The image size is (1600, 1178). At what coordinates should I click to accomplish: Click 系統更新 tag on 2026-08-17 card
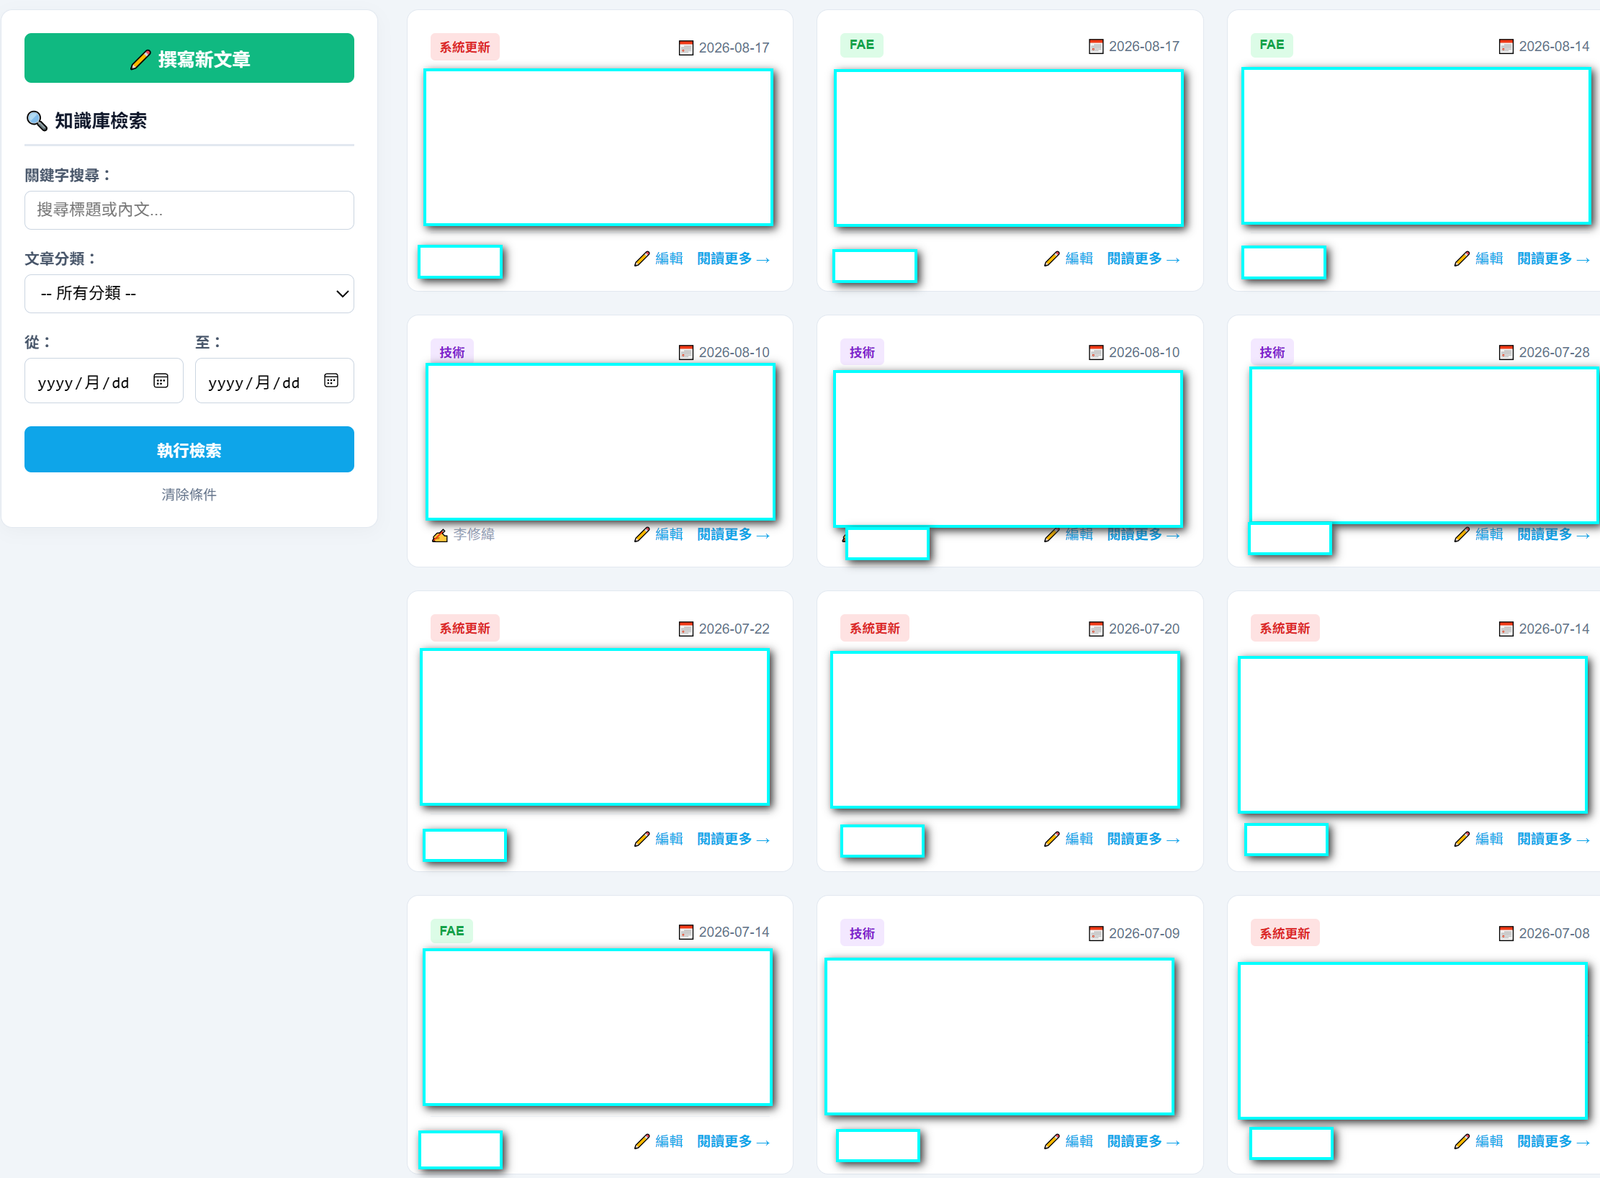point(465,47)
